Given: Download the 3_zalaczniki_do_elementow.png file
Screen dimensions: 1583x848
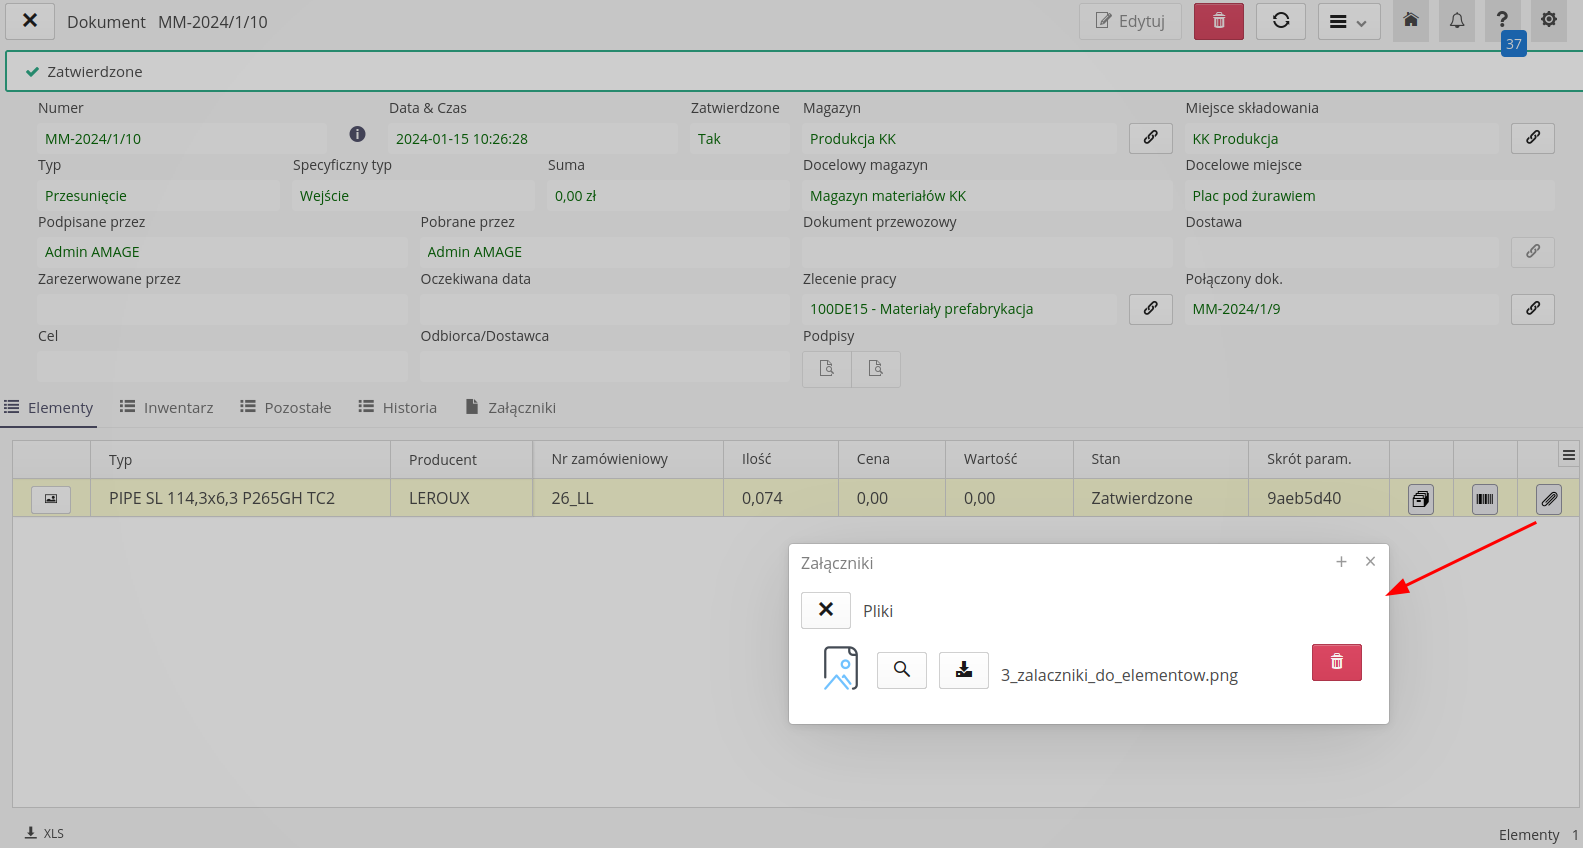Looking at the screenshot, I should (963, 670).
